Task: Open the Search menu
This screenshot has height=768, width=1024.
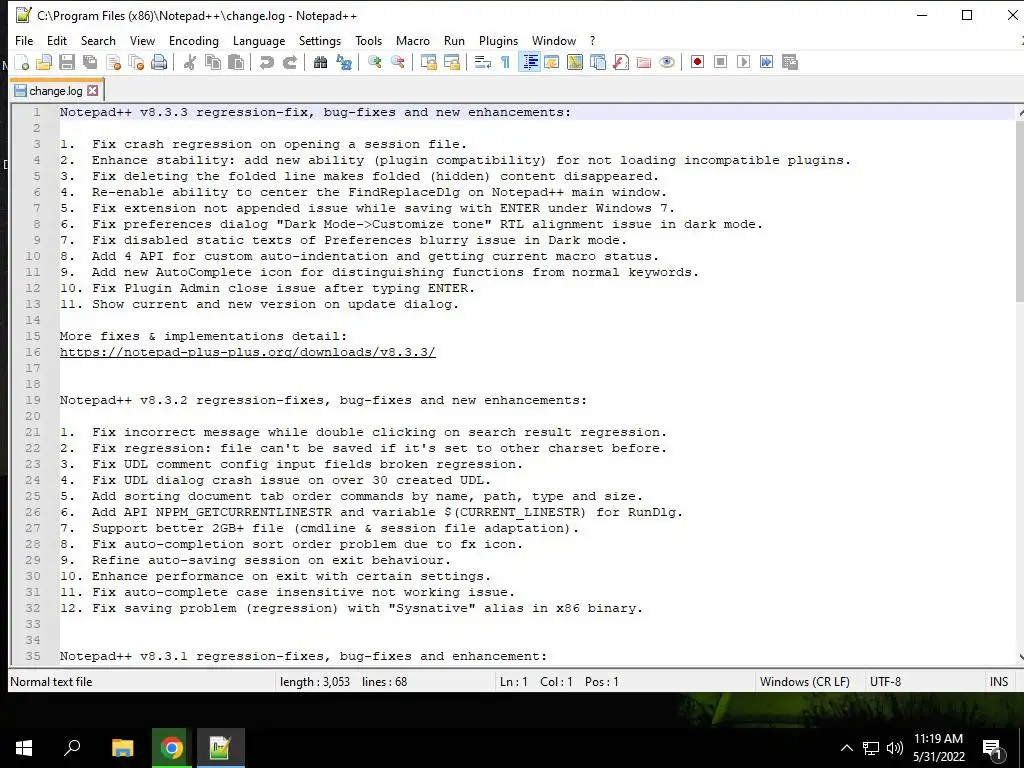Action: pos(98,40)
